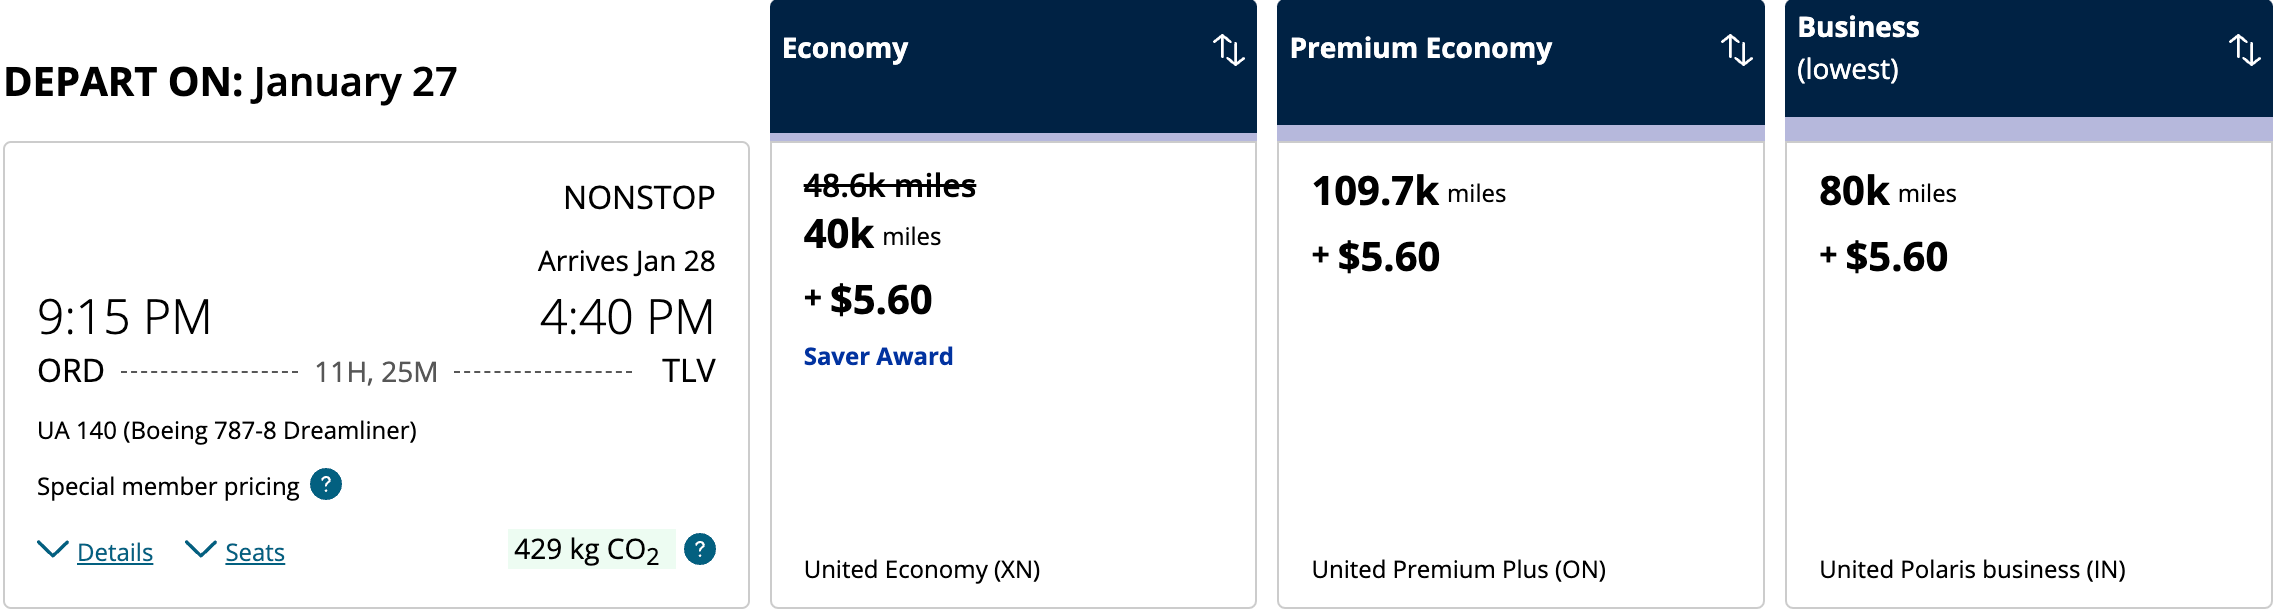Click the Special member pricing text
The height and width of the screenshot is (610, 2274).
point(168,486)
